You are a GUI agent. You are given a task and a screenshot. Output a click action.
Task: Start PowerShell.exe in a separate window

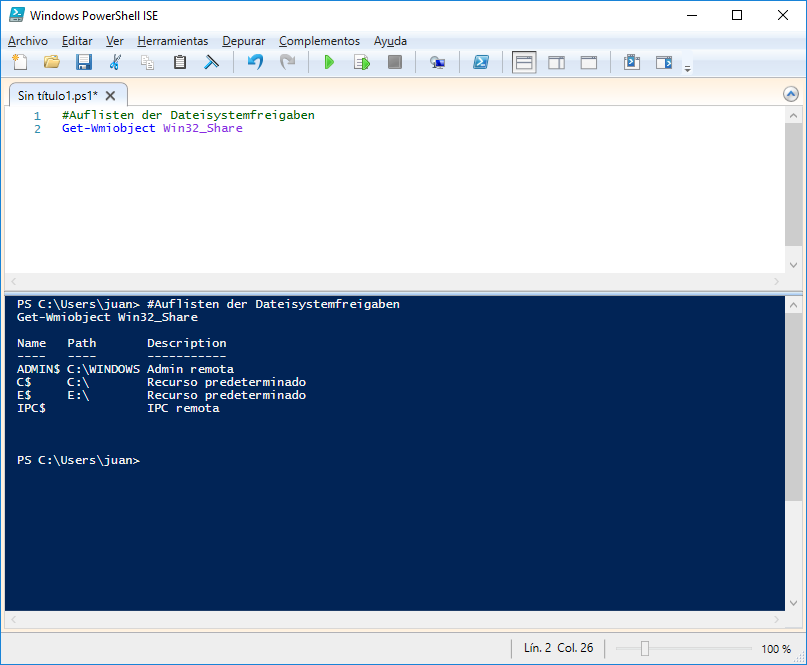pos(481,62)
